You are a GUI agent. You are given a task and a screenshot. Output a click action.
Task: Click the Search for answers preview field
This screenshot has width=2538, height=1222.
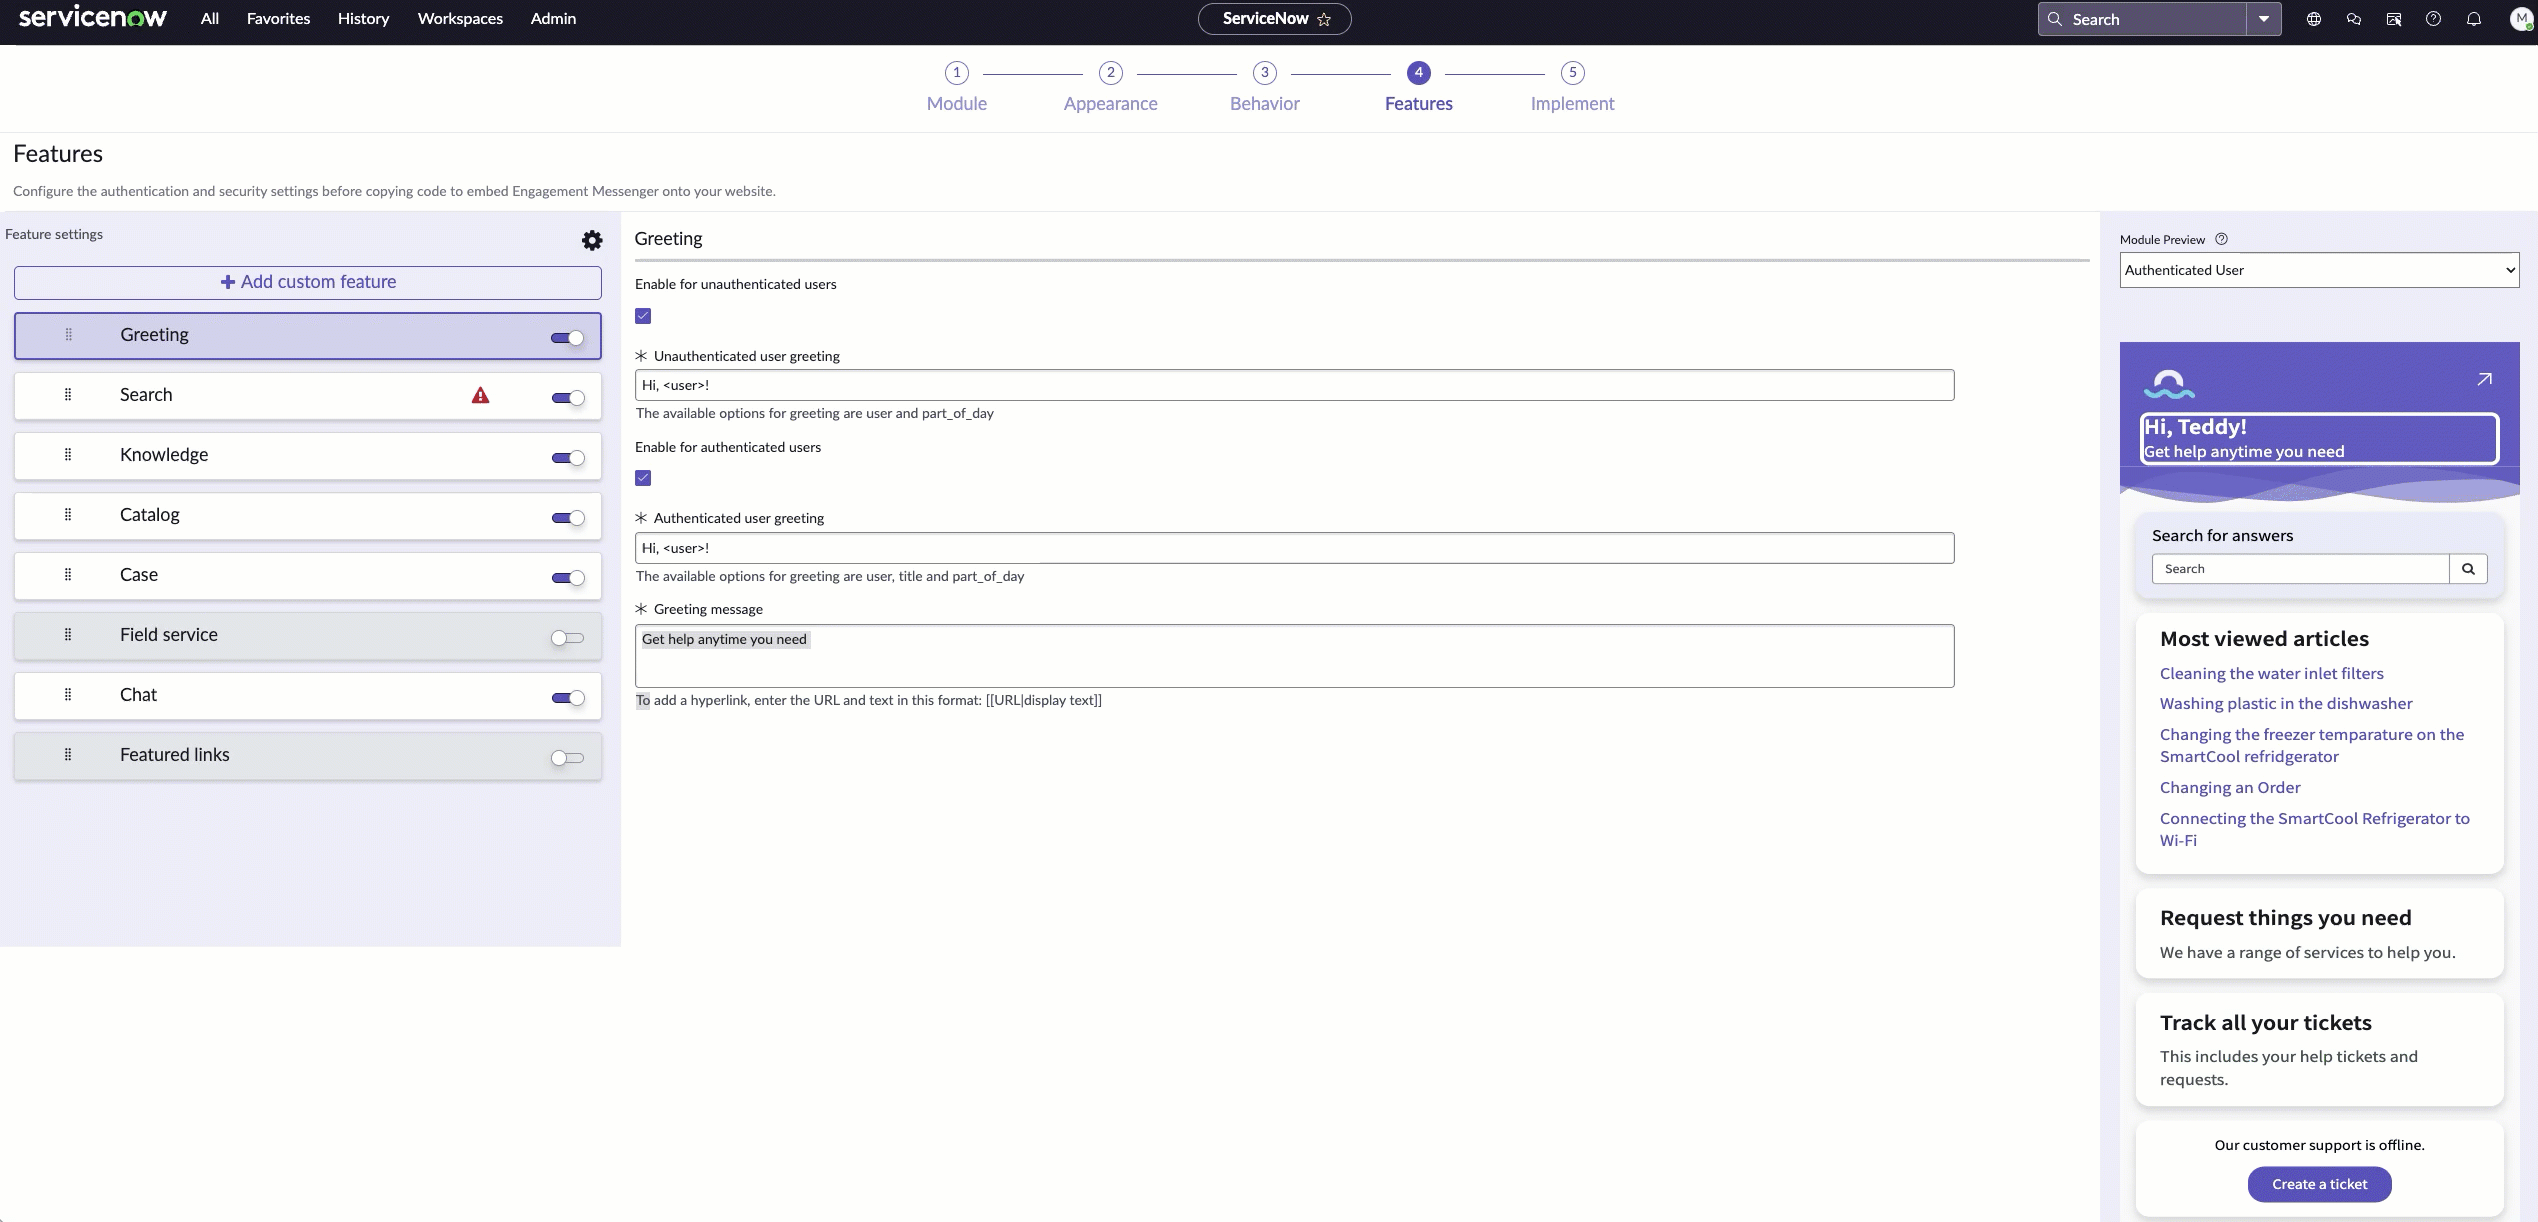pos(2300,569)
